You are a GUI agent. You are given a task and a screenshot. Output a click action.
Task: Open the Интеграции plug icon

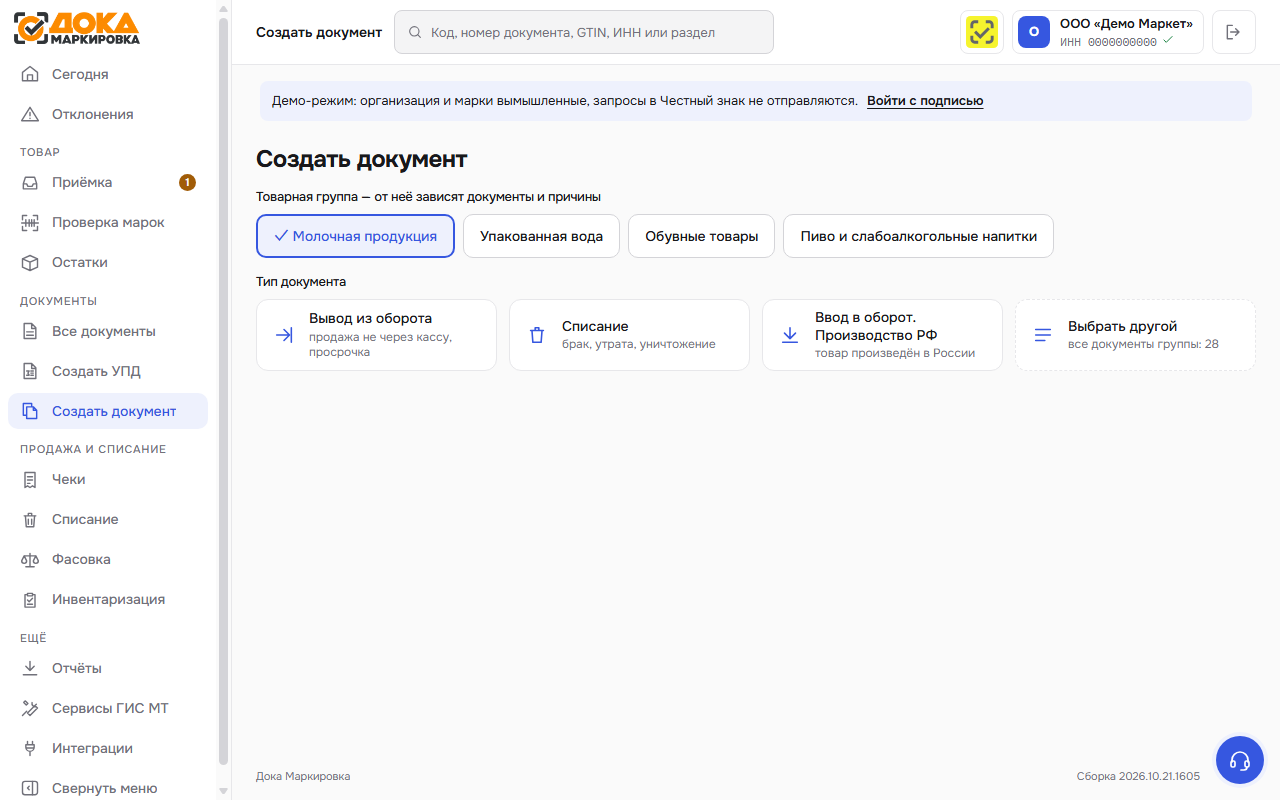(30, 748)
